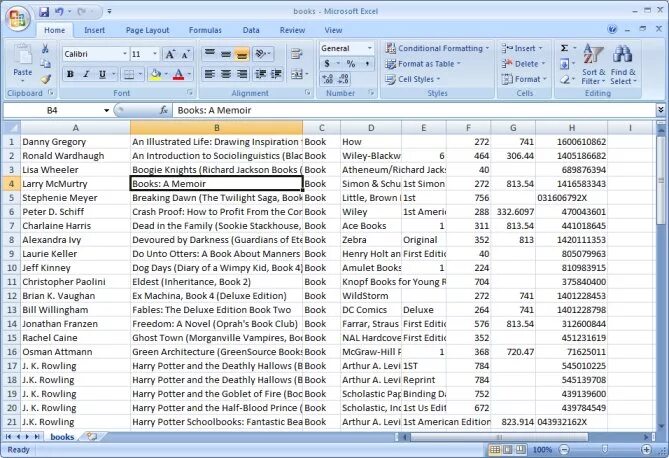Decrease the font size

click(x=185, y=54)
